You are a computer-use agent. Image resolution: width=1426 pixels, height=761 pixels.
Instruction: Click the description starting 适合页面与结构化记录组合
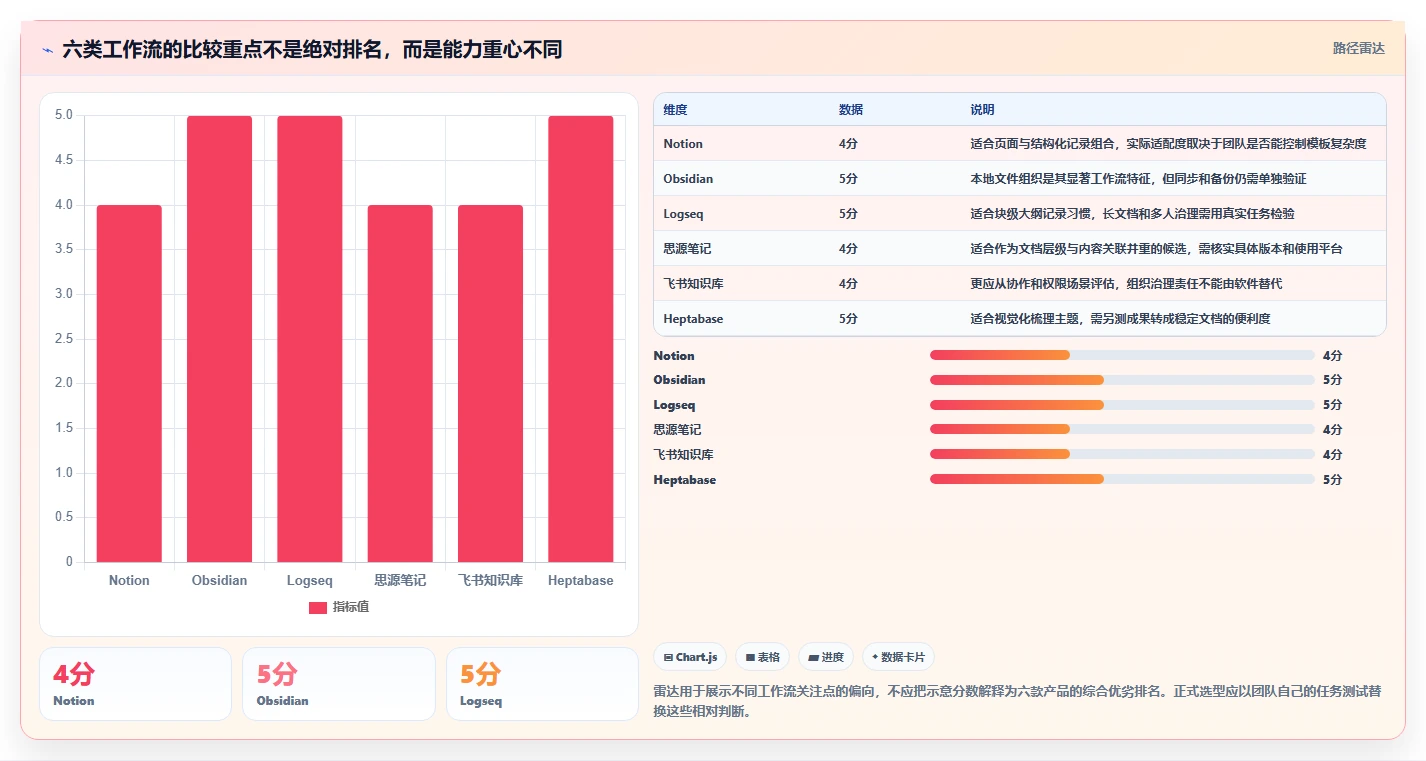click(x=1168, y=144)
